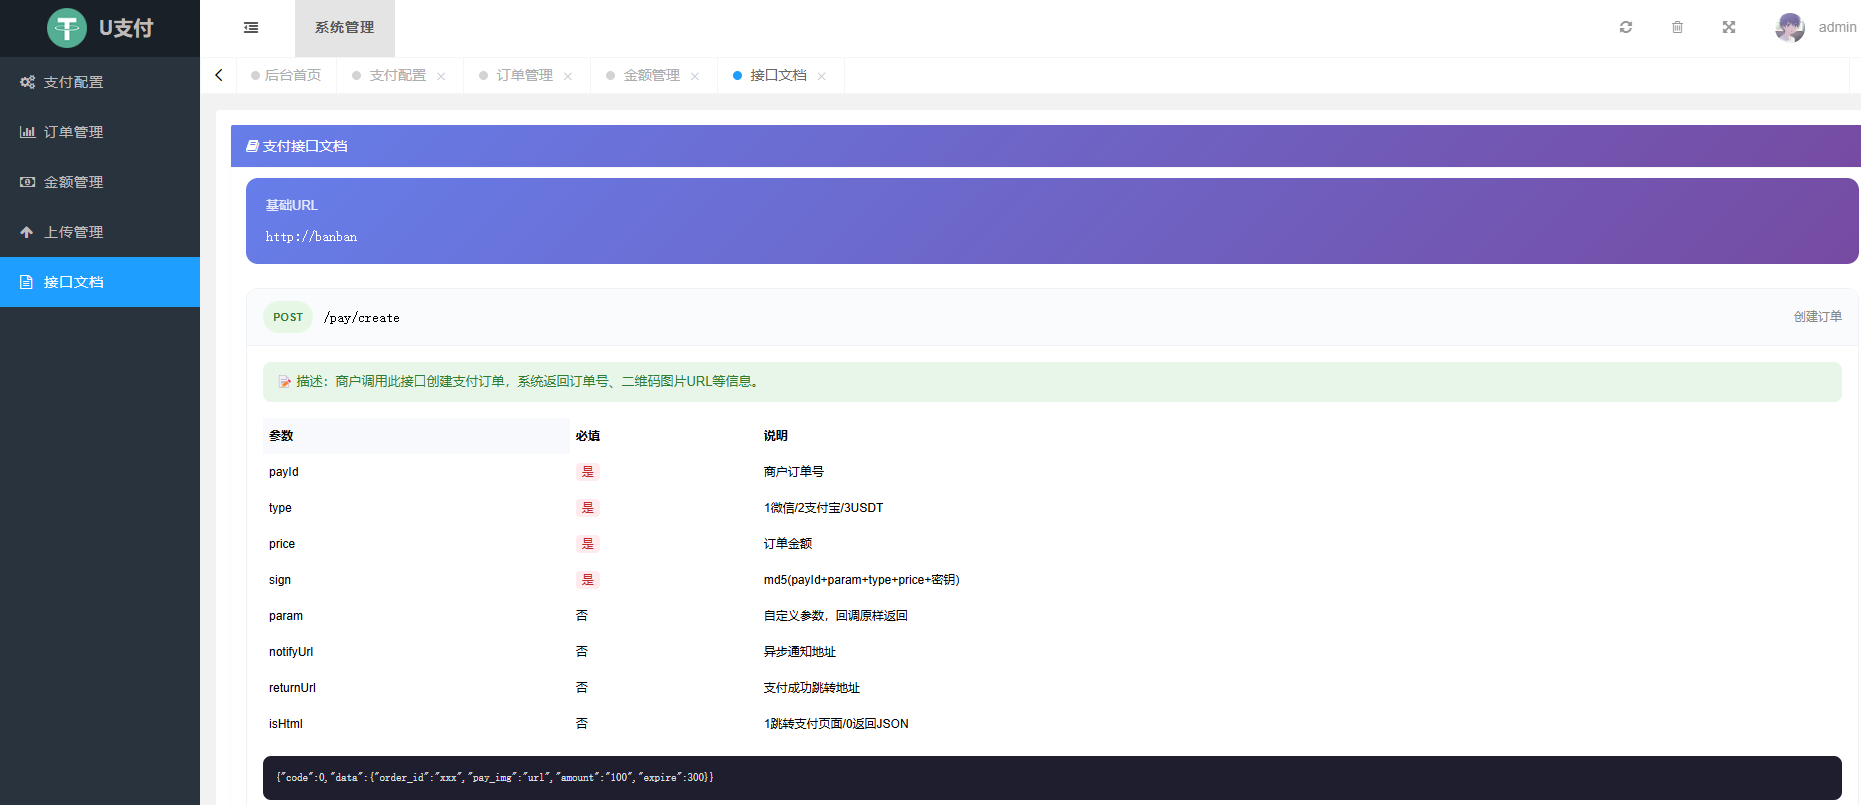Click the sign parameter name

click(280, 580)
